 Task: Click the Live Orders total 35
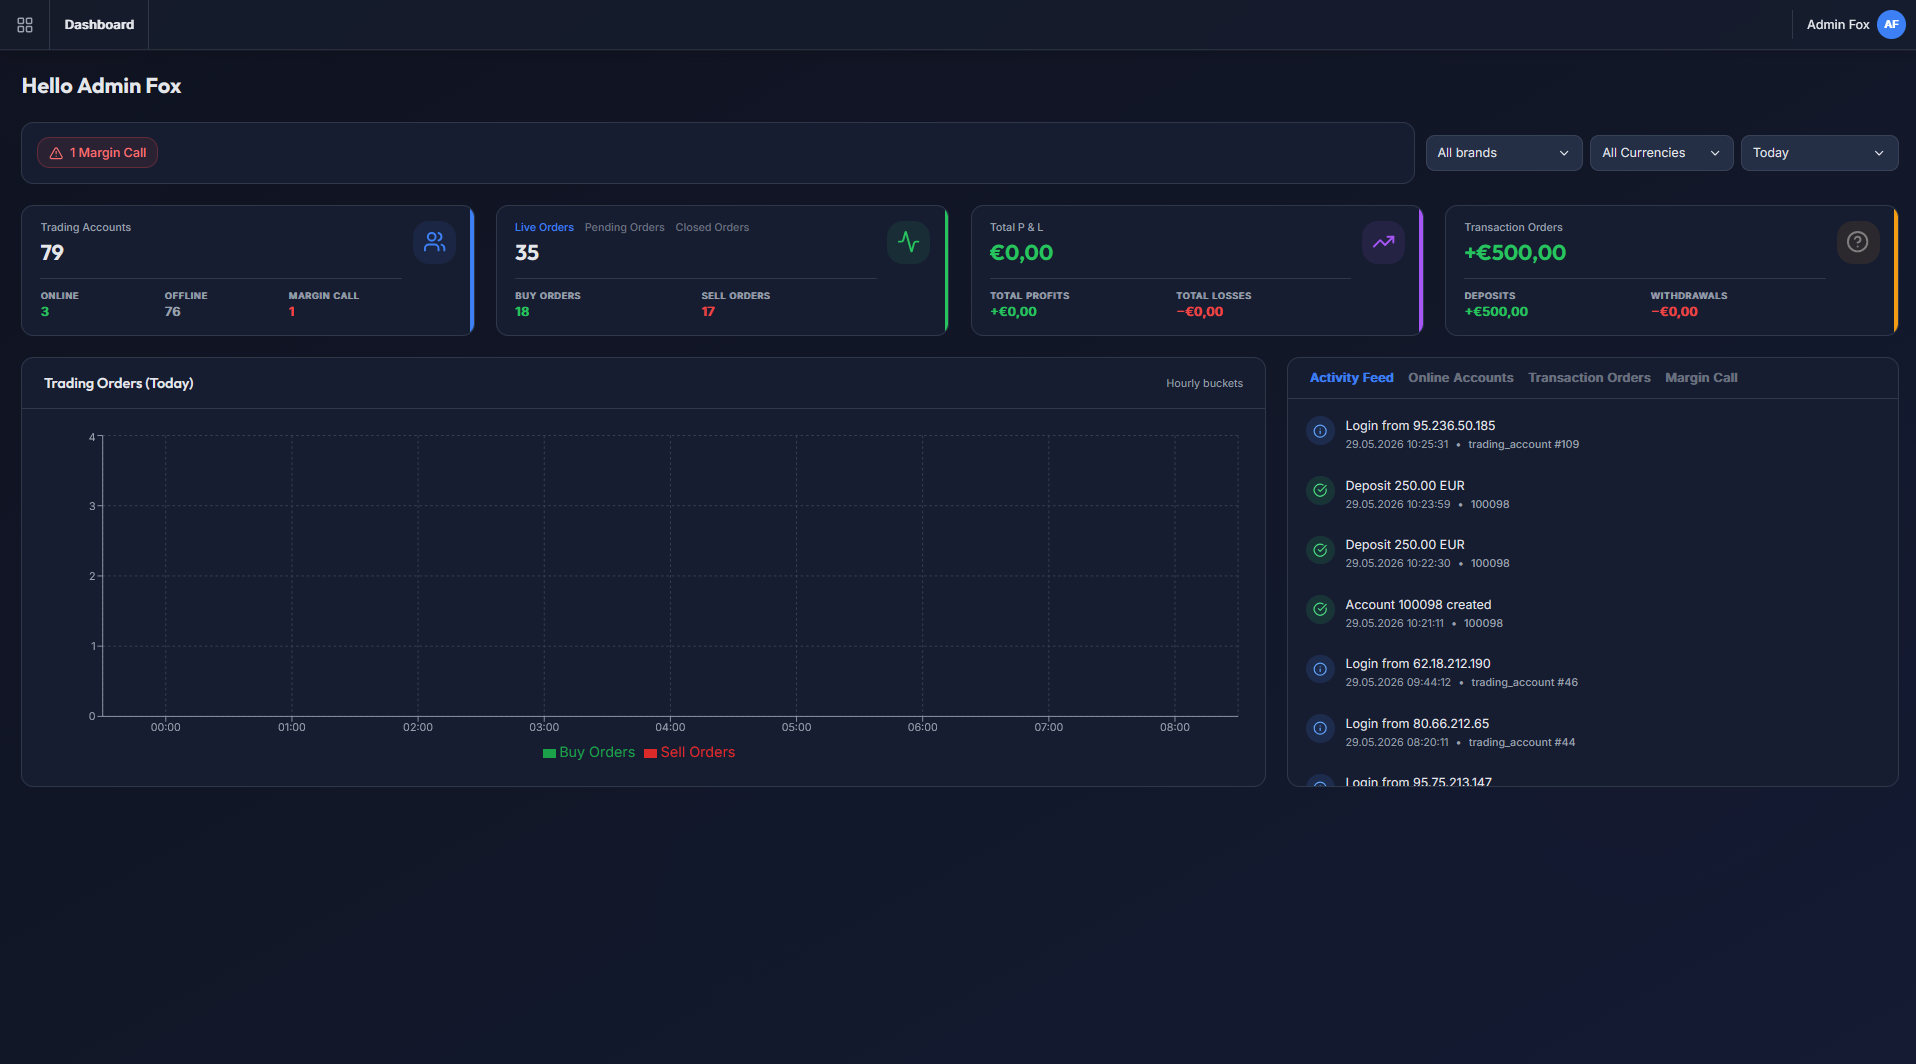[527, 252]
